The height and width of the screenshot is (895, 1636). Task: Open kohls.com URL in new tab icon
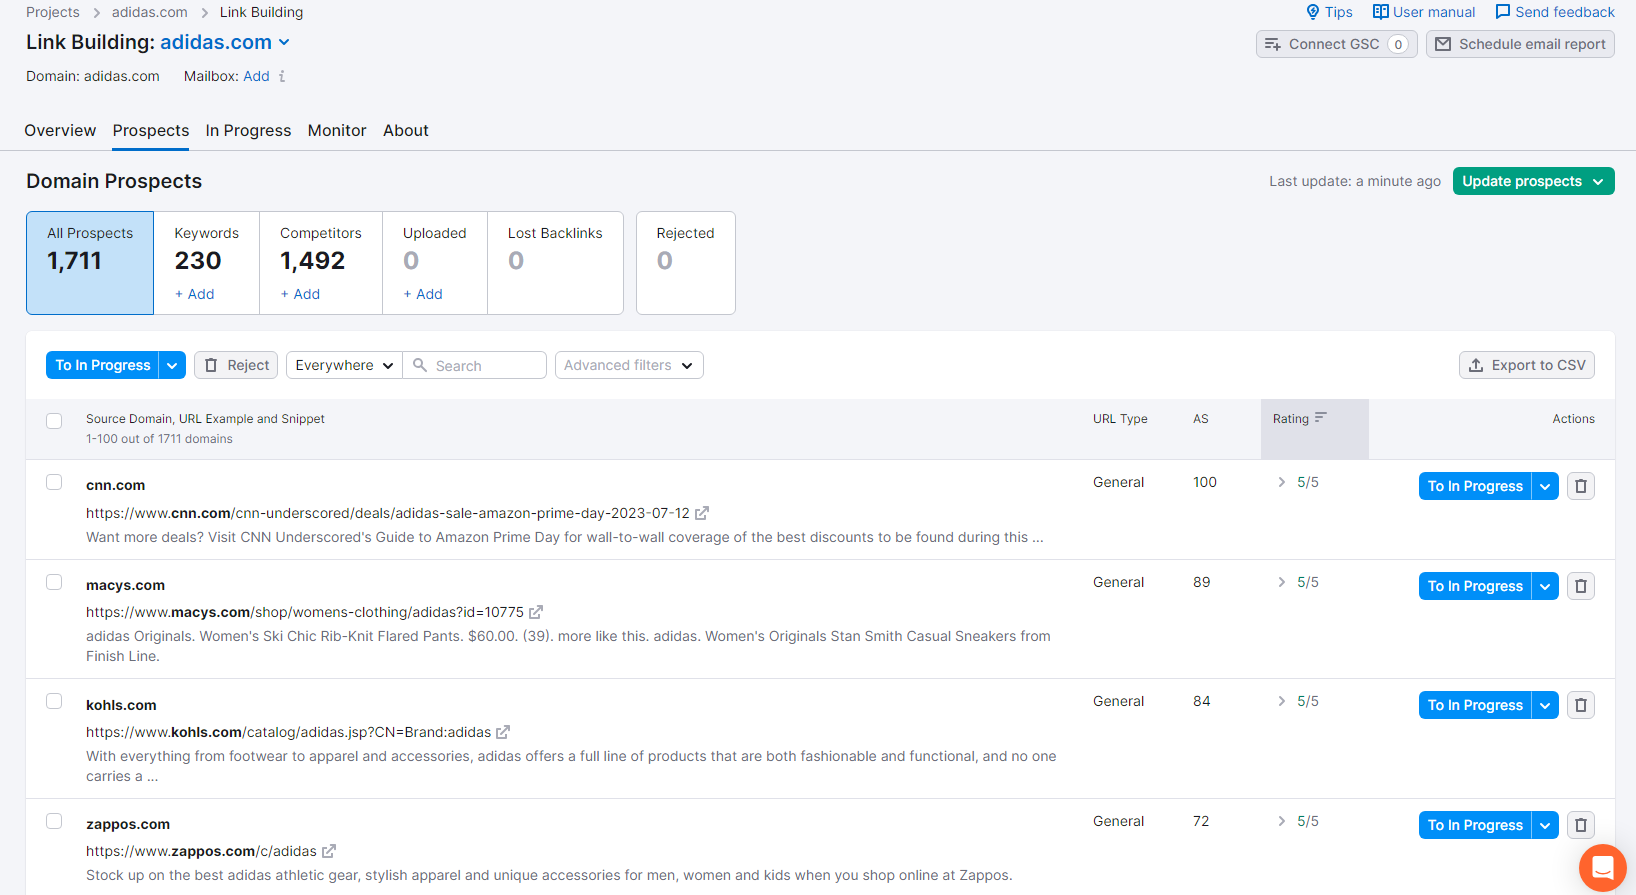(503, 732)
